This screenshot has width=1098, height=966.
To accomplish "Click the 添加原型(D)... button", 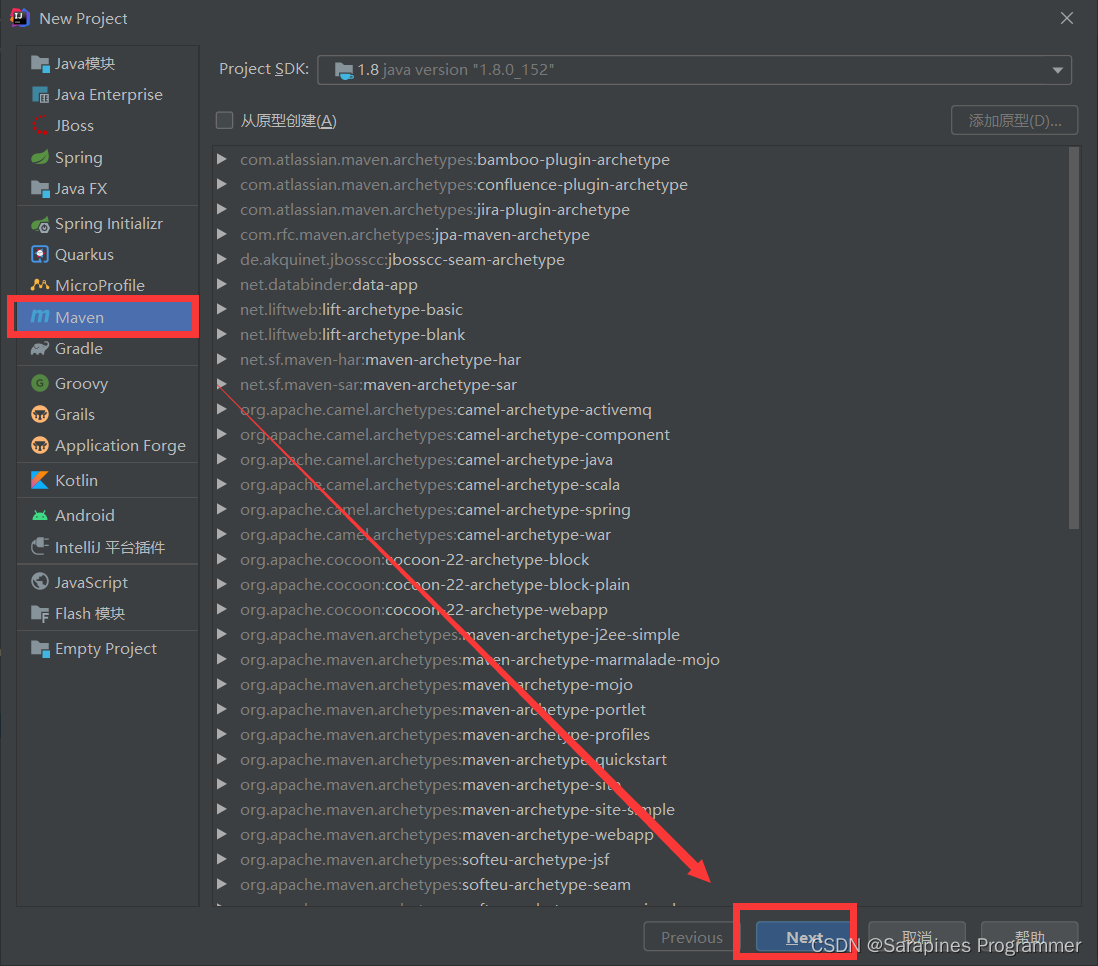I will [x=1014, y=120].
